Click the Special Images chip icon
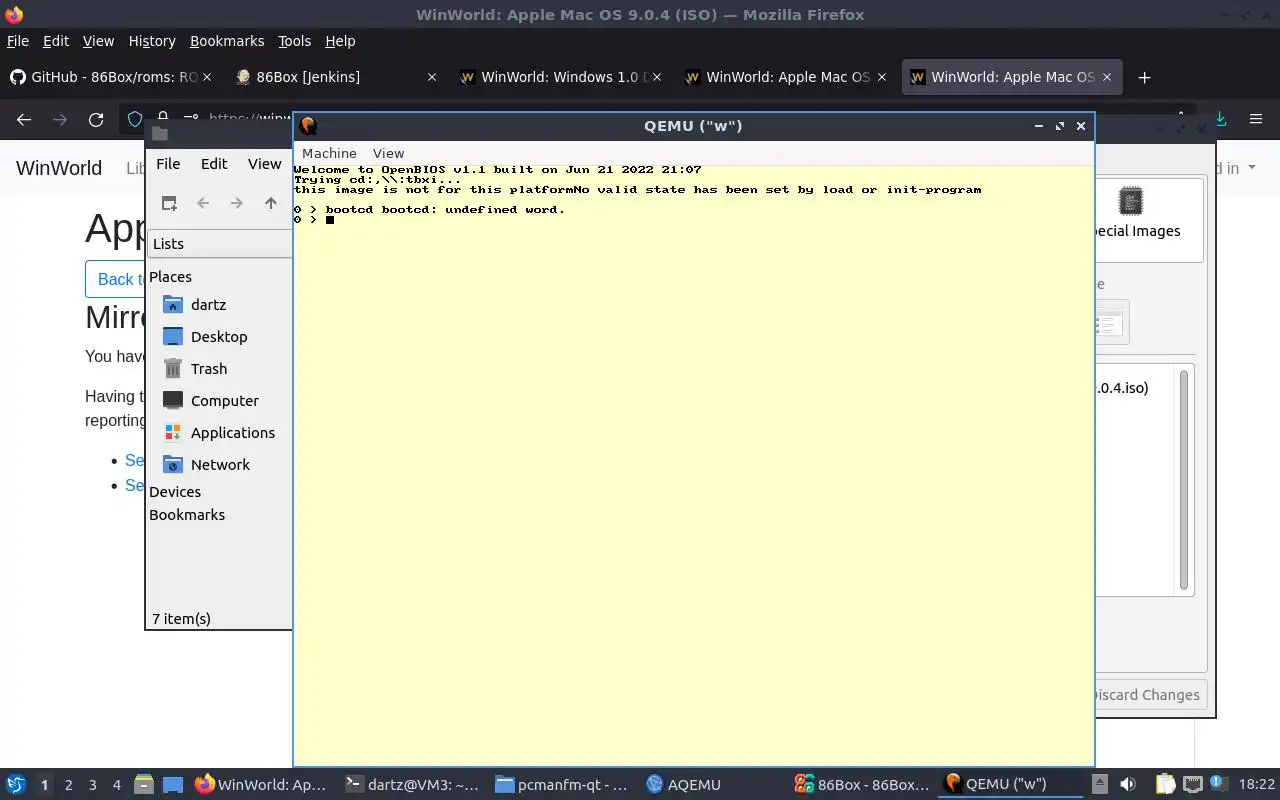1280x800 pixels. [1131, 201]
